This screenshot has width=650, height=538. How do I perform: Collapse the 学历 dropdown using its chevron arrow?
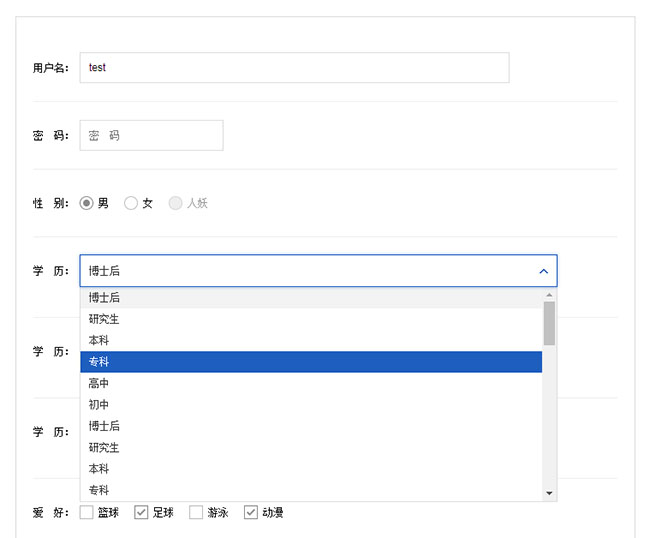point(543,271)
